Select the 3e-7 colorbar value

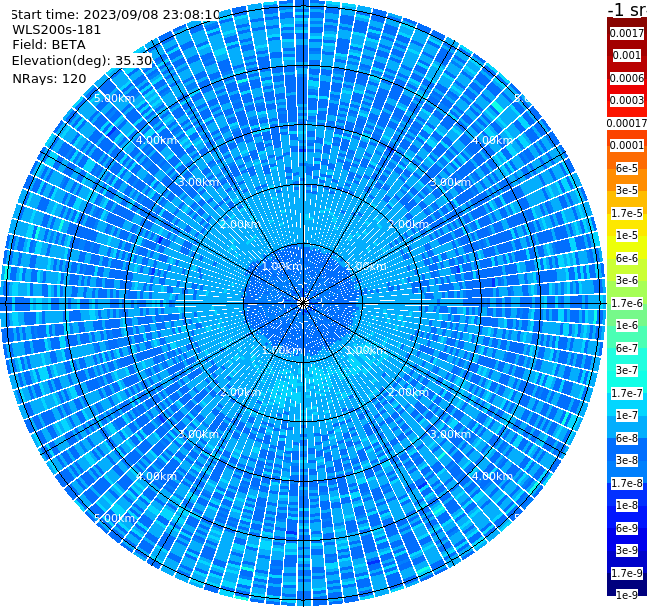click(x=627, y=370)
